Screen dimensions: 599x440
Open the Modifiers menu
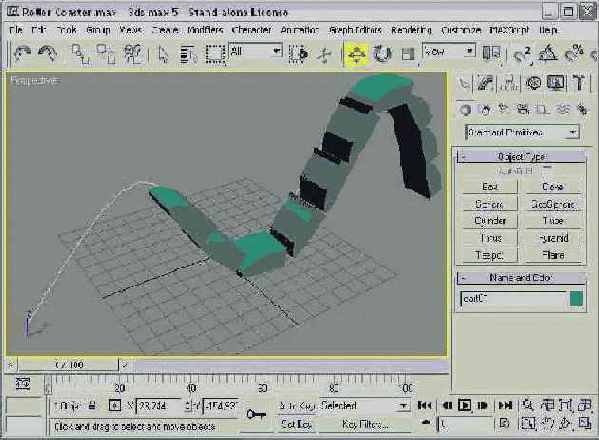pyautogui.click(x=205, y=30)
